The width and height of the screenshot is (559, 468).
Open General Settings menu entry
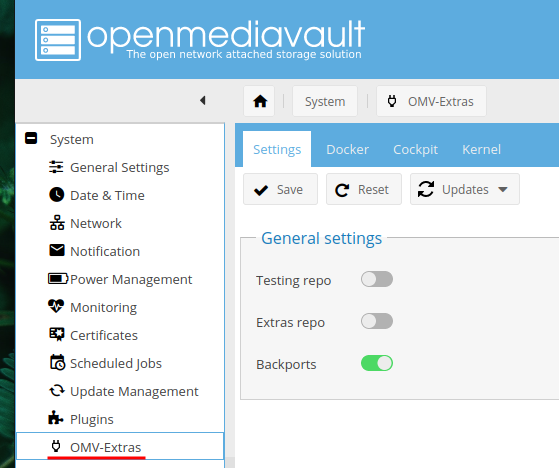[119, 168]
